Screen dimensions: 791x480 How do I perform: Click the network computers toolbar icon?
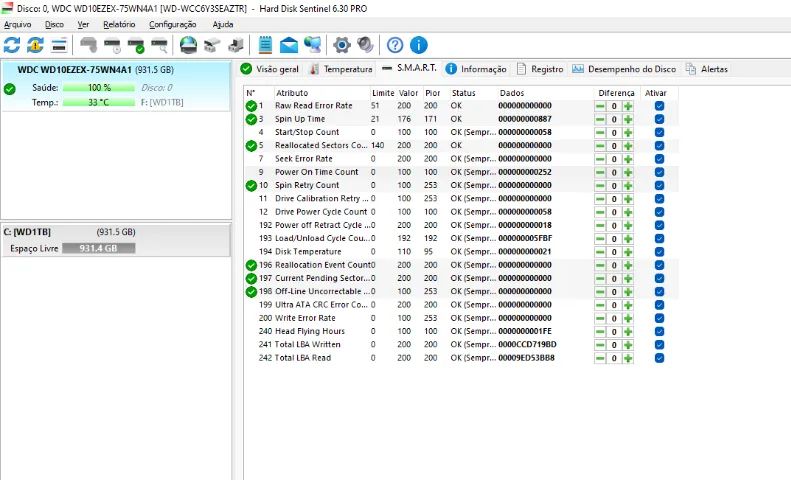click(313, 45)
